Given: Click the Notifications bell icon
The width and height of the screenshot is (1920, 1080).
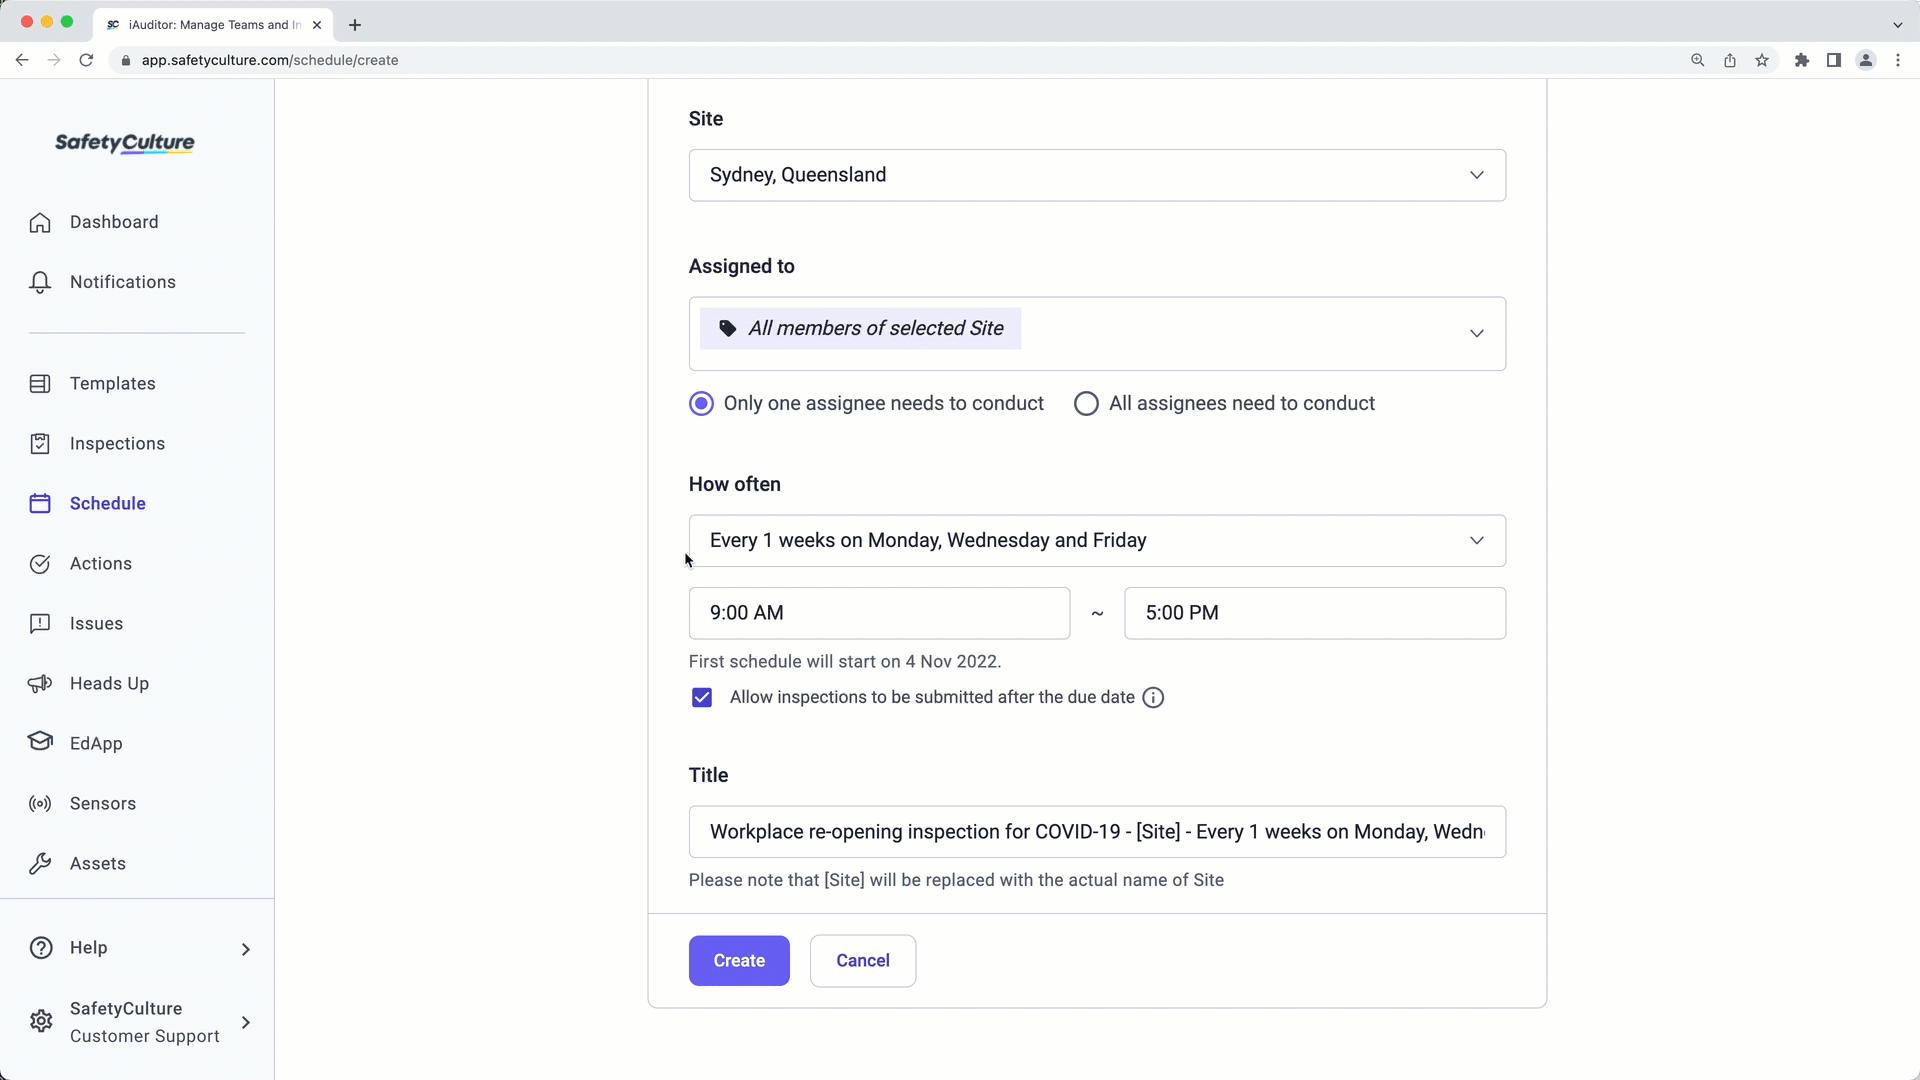Looking at the screenshot, I should click(x=40, y=282).
